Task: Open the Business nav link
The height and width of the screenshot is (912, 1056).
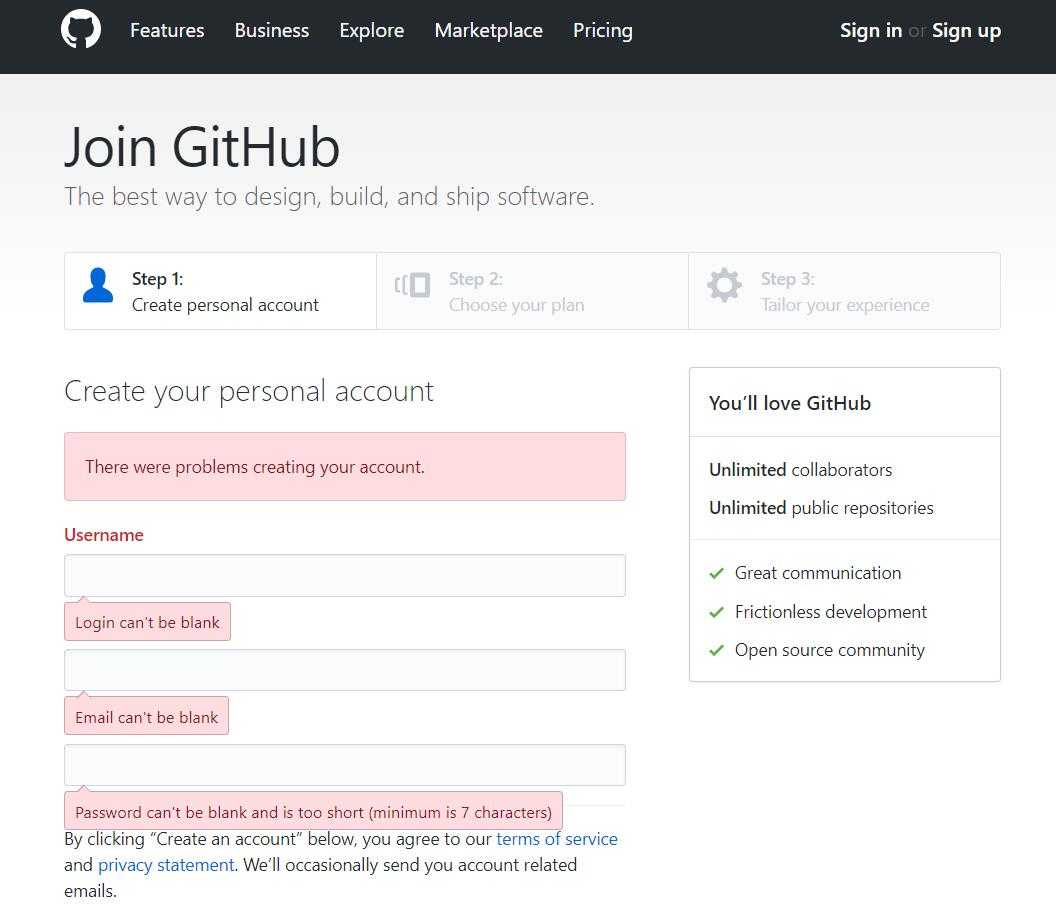Action: 271,30
